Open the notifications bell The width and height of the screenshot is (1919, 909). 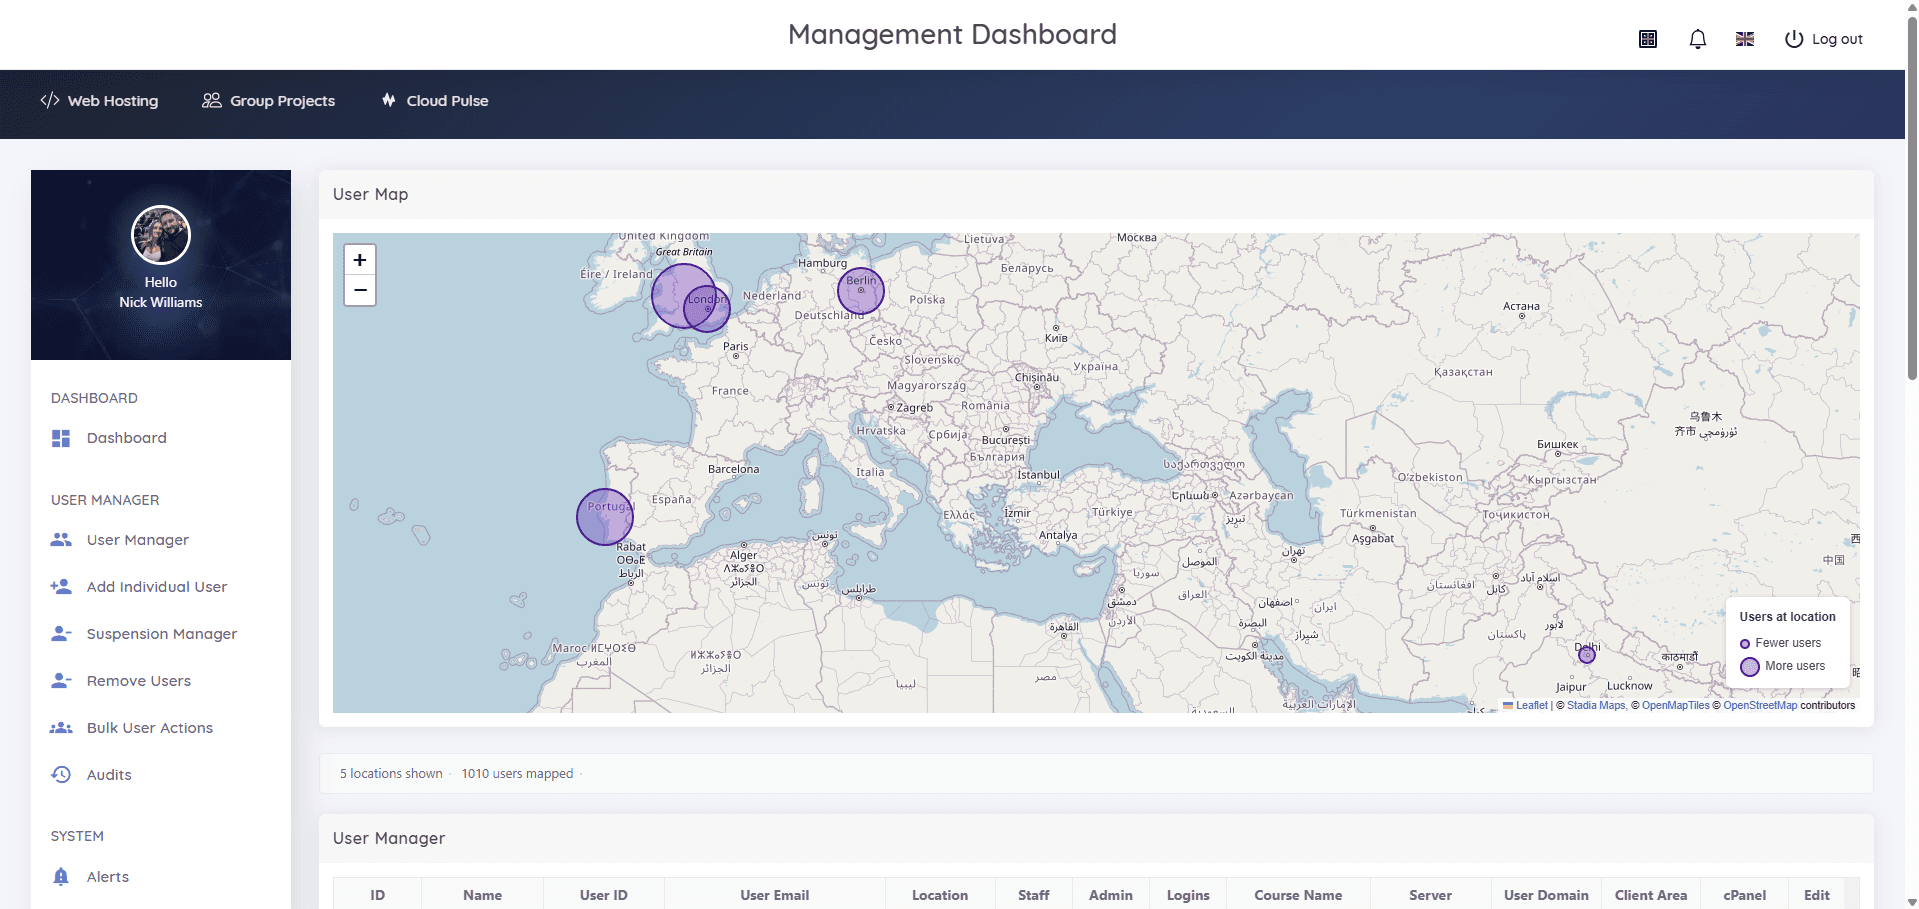pyautogui.click(x=1697, y=39)
